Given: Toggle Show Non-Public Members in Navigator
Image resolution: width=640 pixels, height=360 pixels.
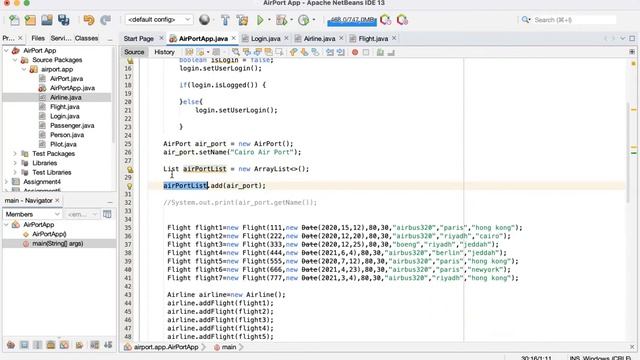Looking at the screenshot, I should point(51,345).
